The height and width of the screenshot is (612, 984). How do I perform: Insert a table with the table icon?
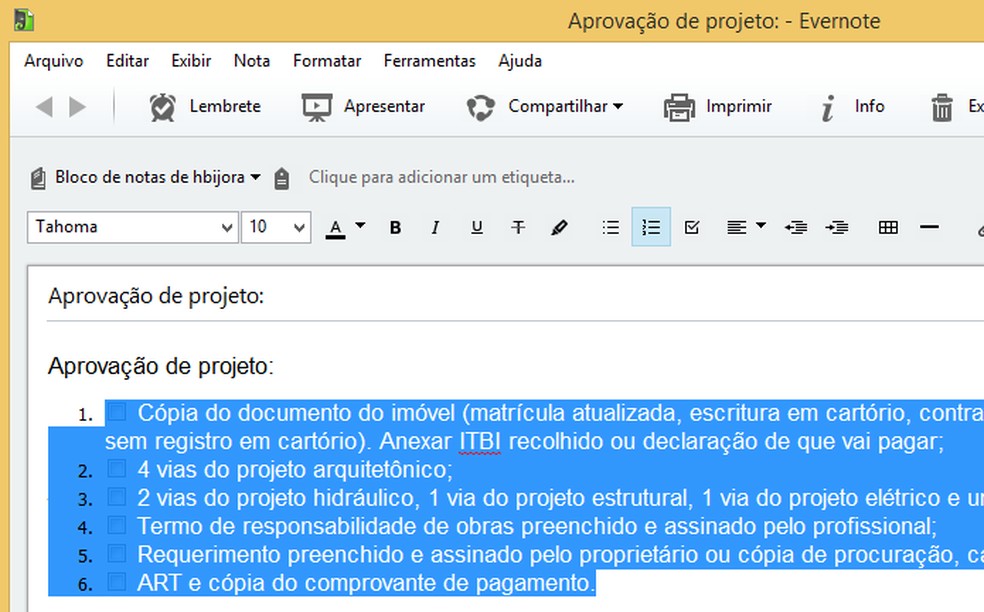888,227
